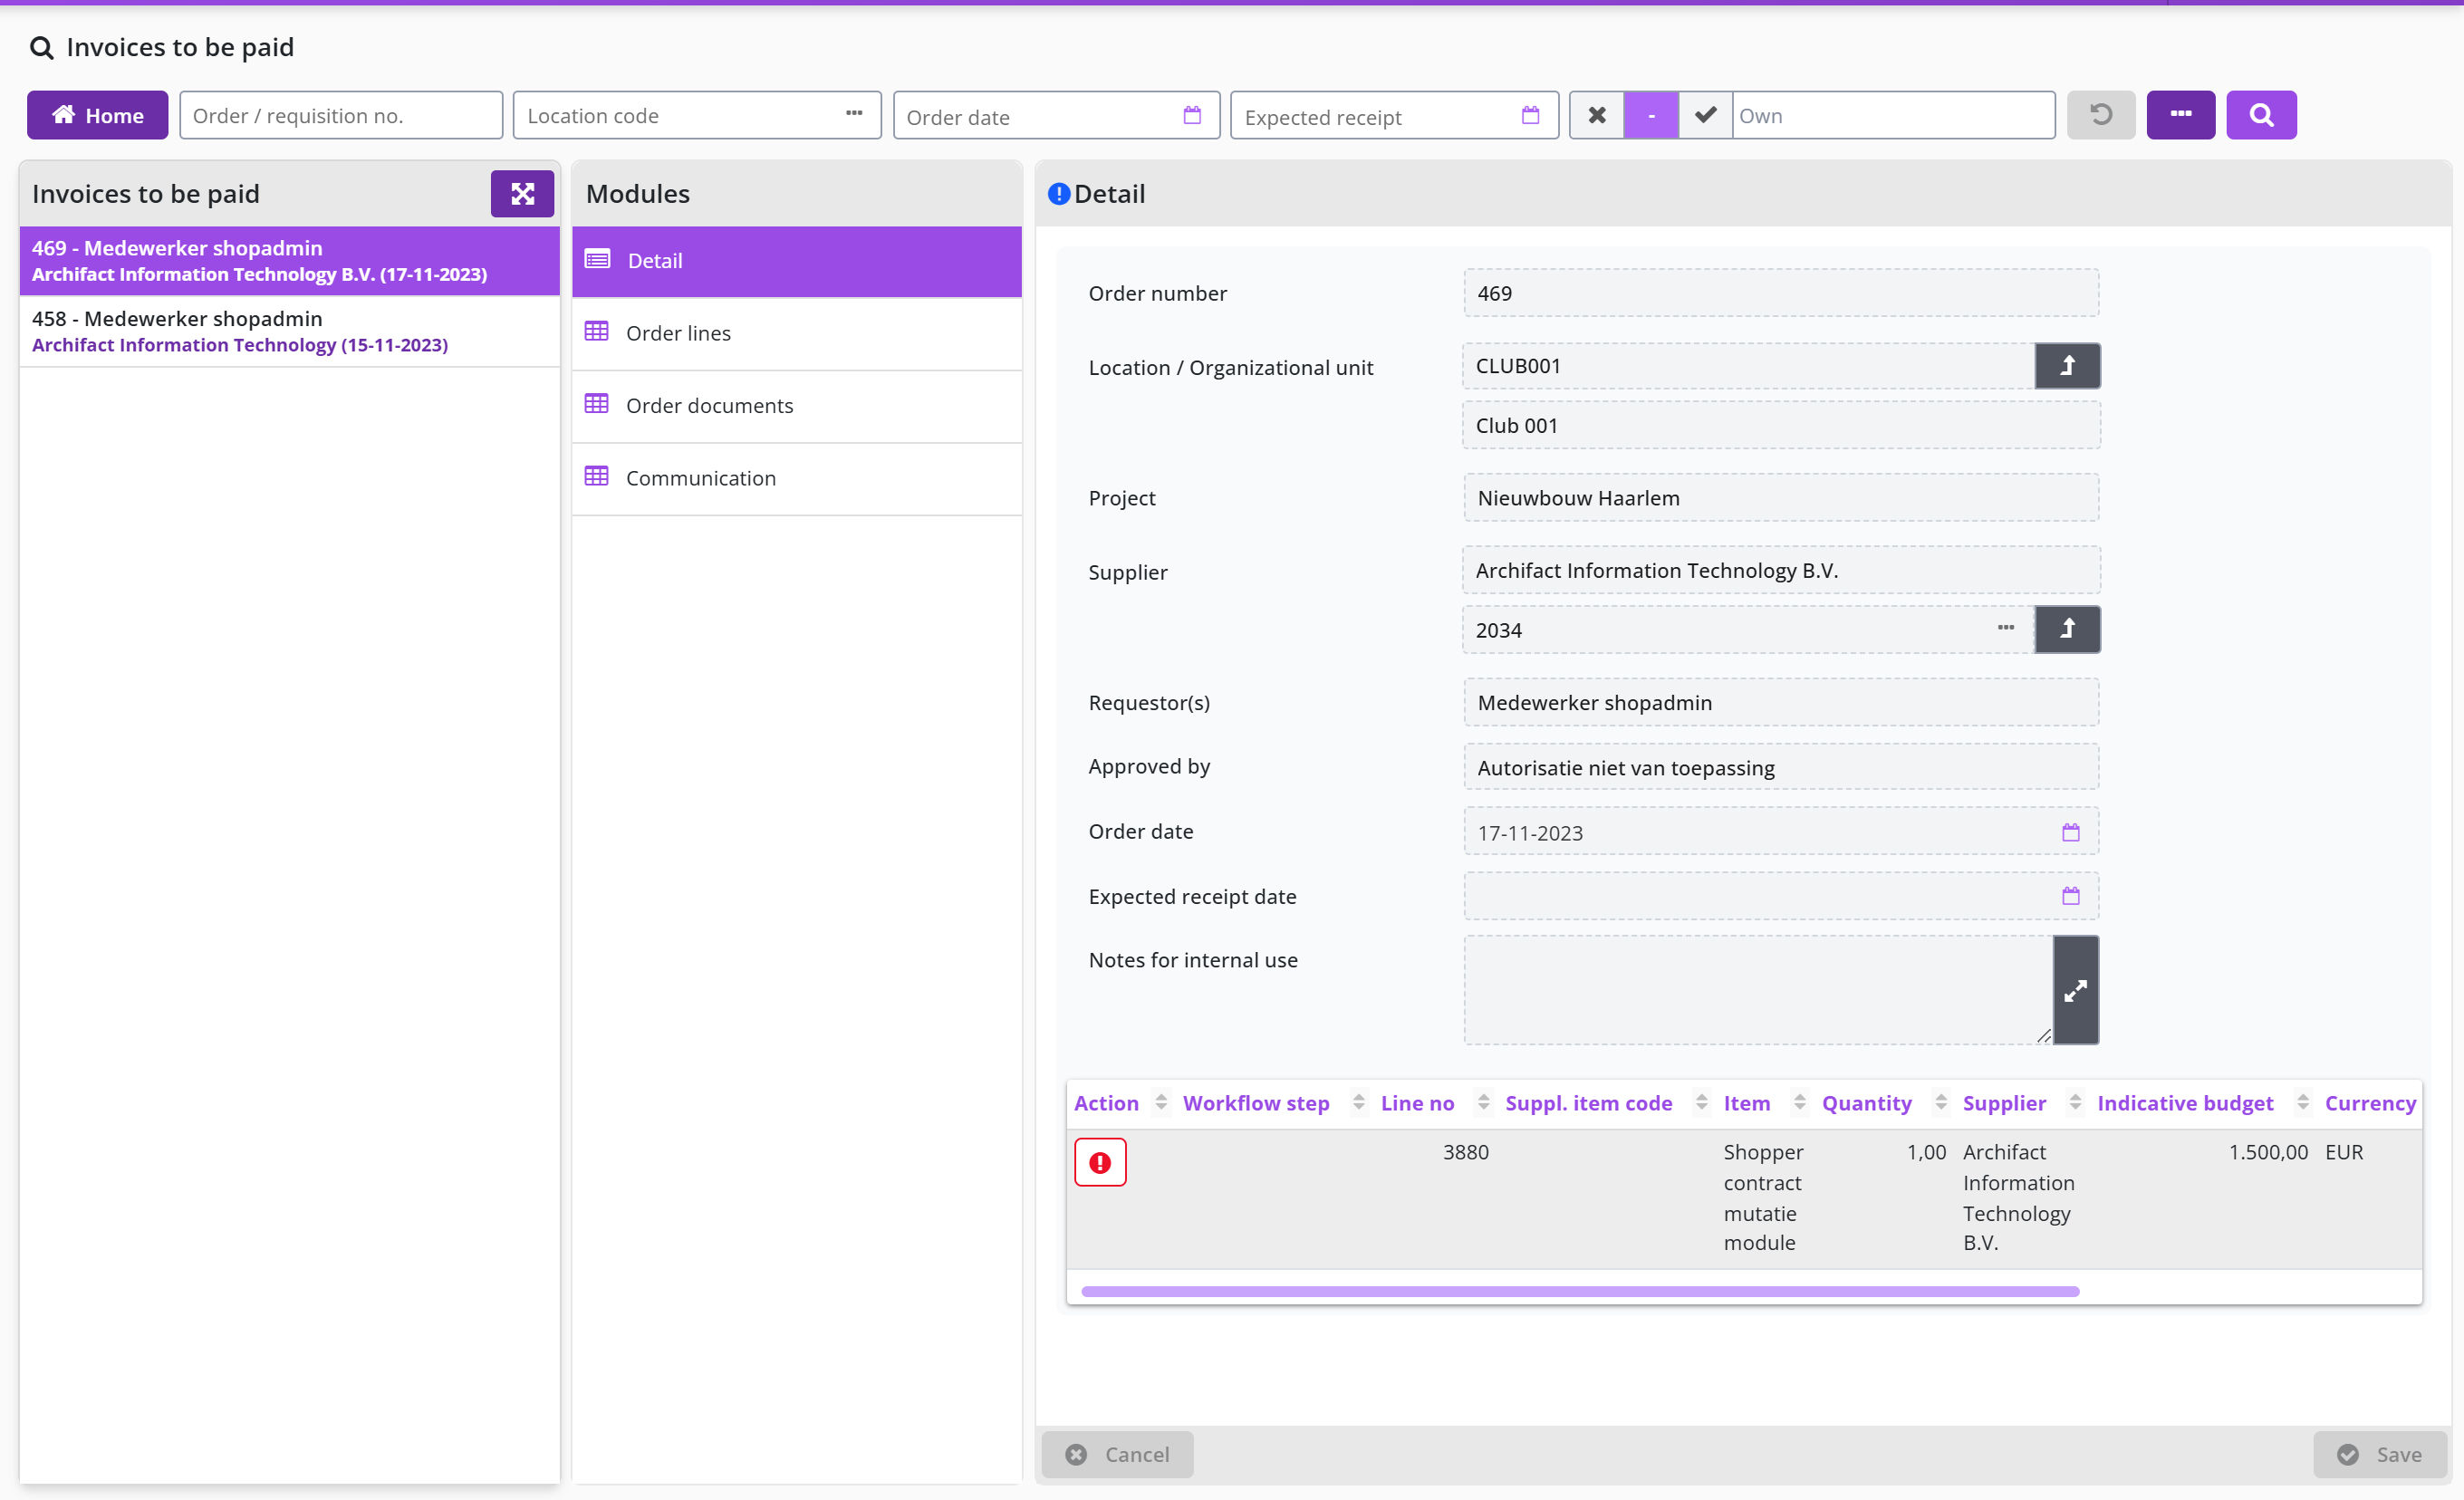Select invoice 469 - Medewerker shopadmin
Image resolution: width=2464 pixels, height=1500 pixels.
point(290,261)
